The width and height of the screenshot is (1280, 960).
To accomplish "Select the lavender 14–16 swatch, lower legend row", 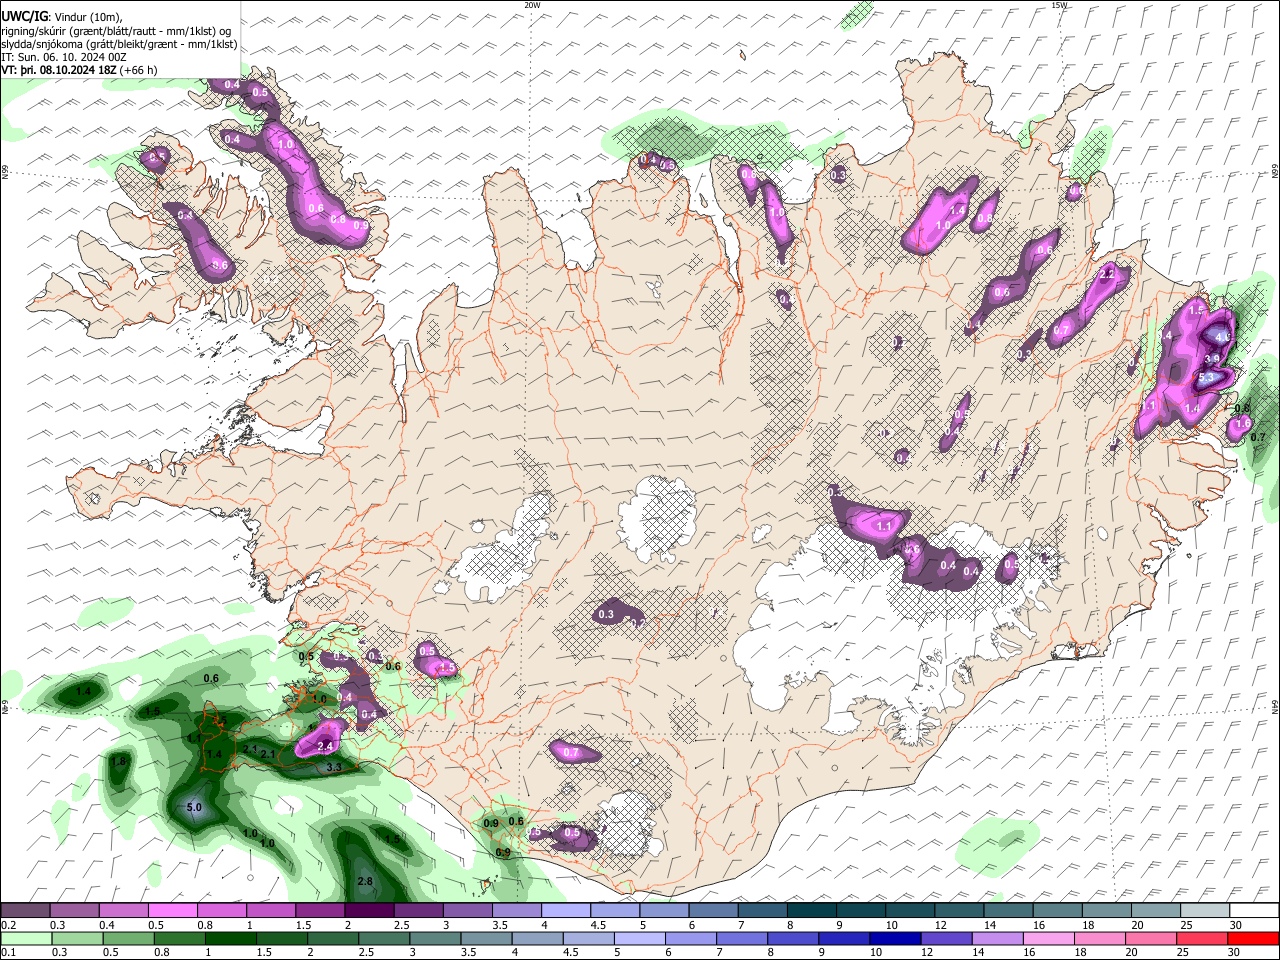I will coord(997,938).
